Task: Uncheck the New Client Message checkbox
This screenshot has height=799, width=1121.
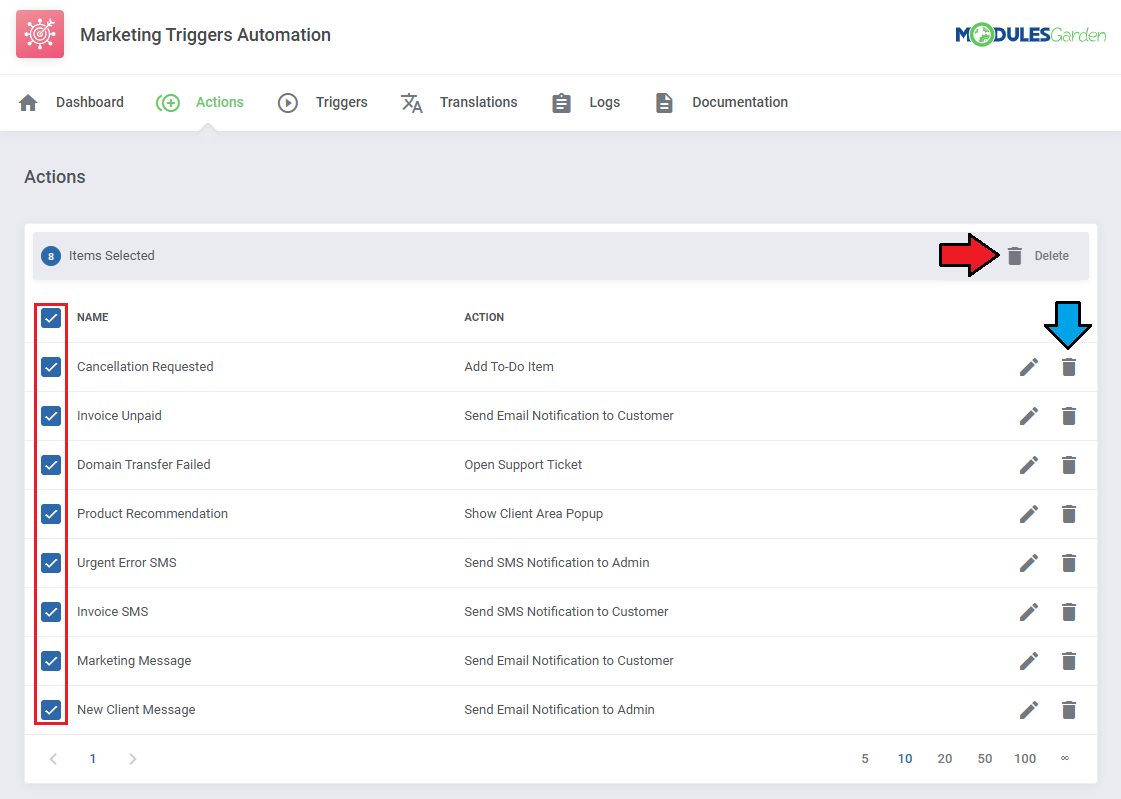Action: tap(51, 710)
